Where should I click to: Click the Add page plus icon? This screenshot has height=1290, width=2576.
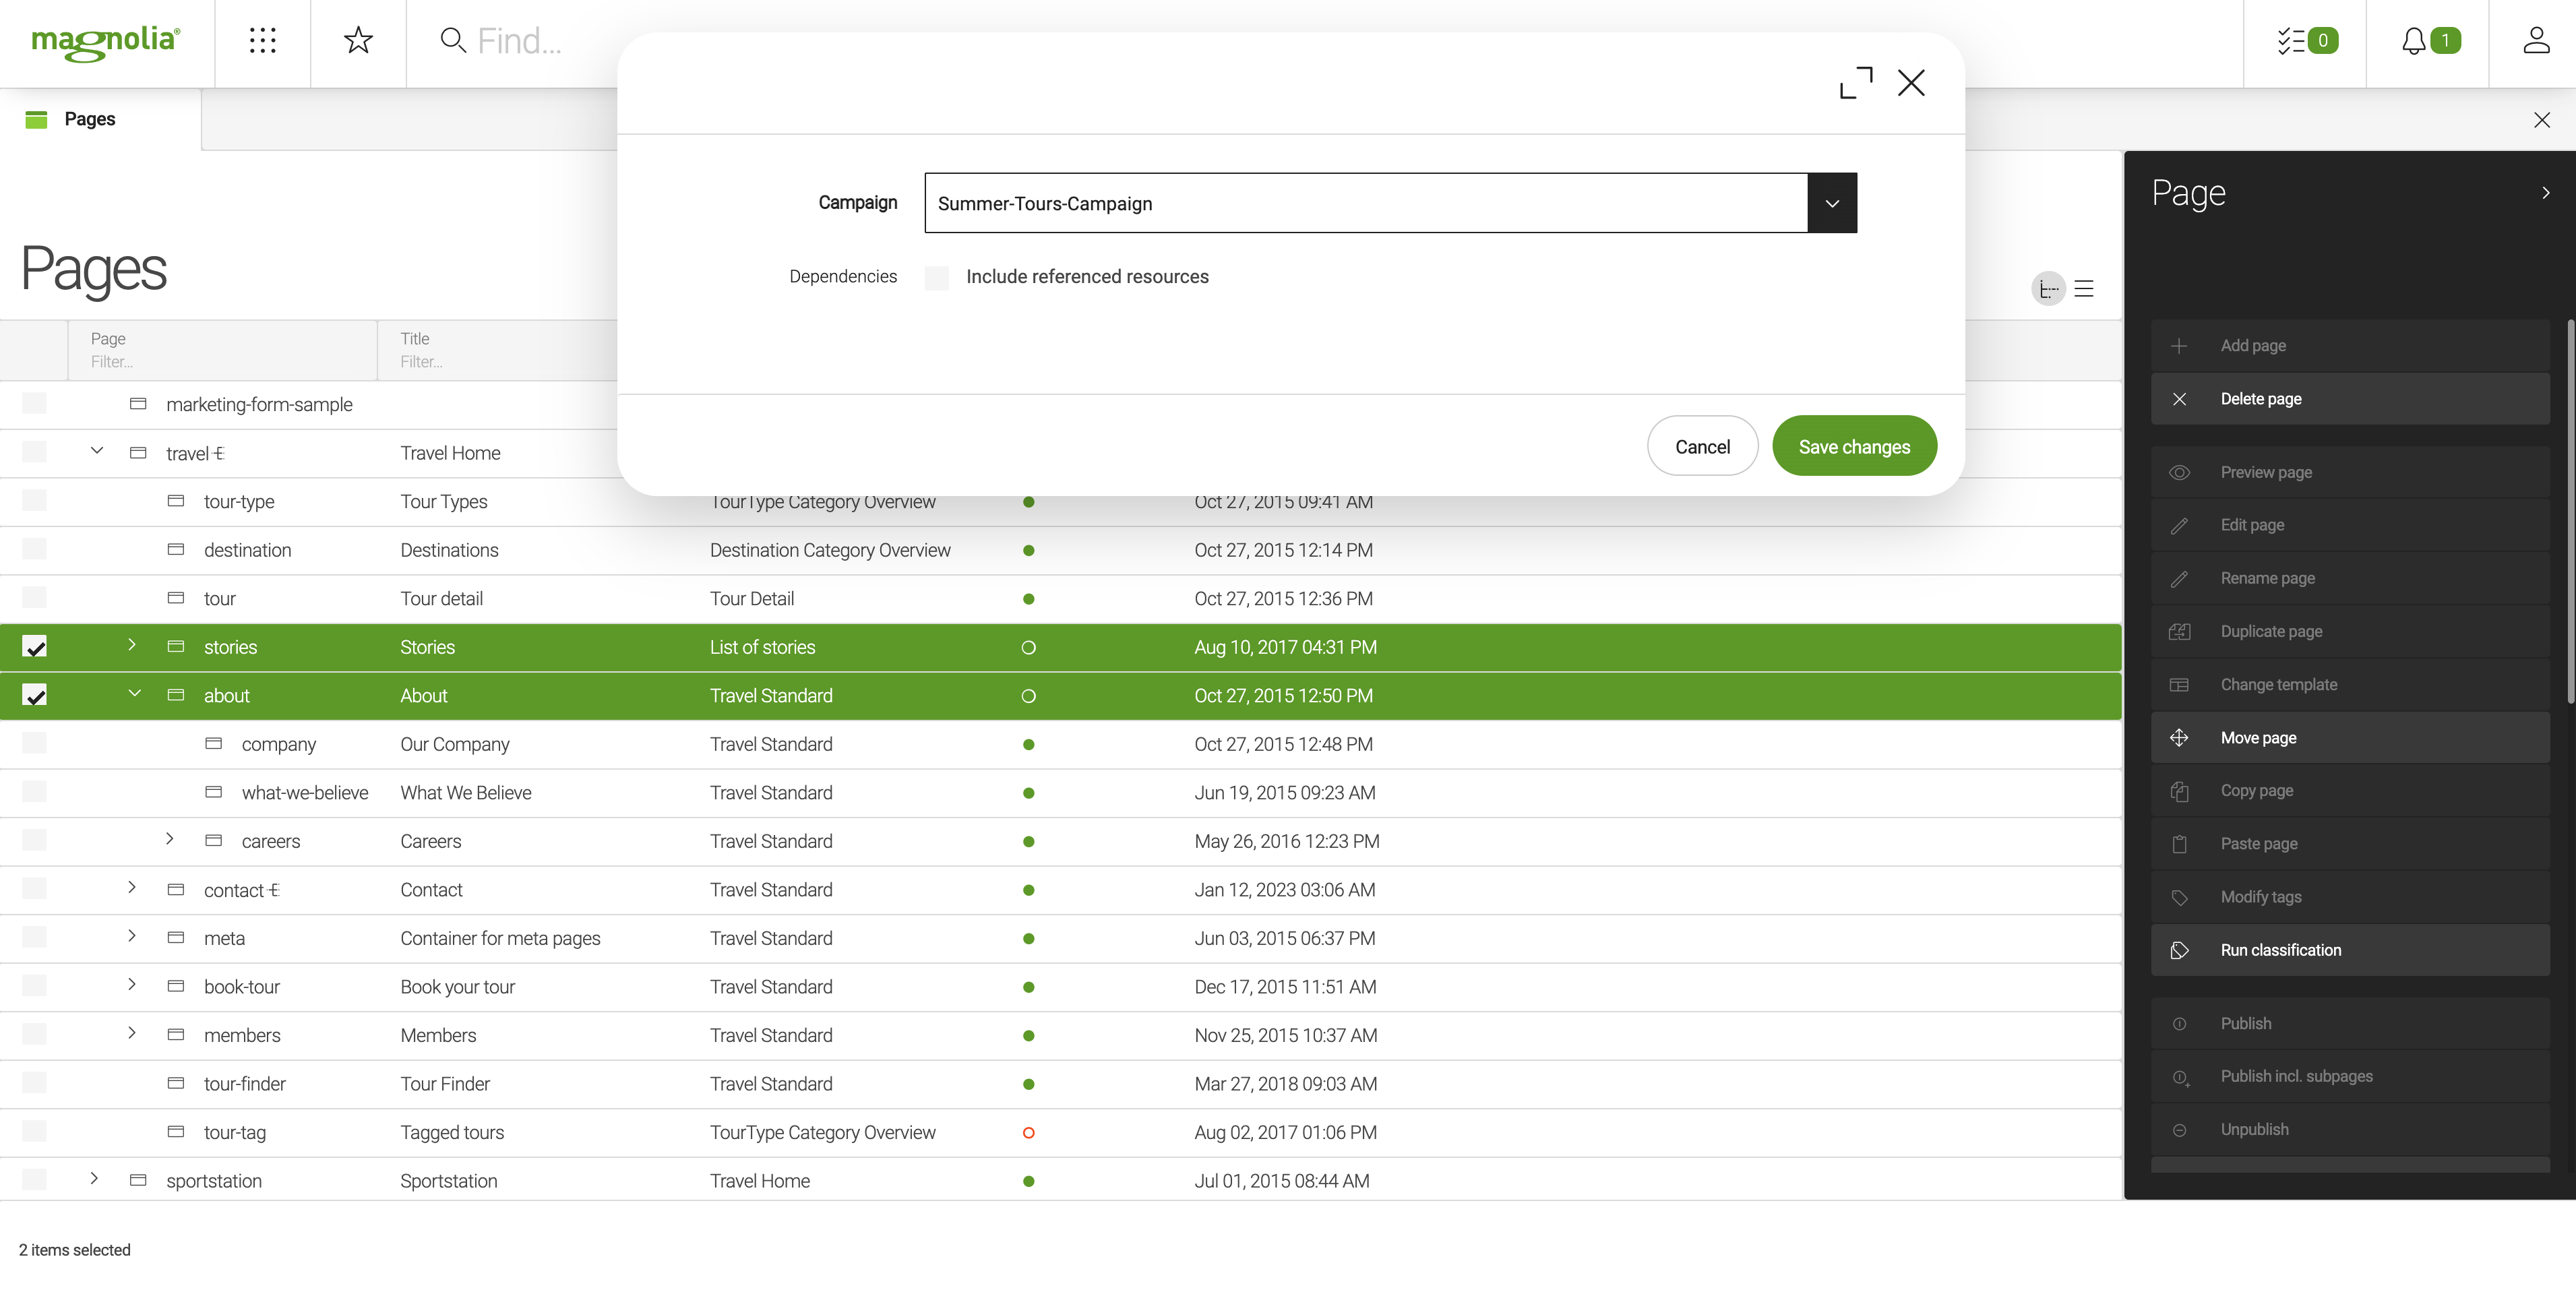[x=2179, y=345]
